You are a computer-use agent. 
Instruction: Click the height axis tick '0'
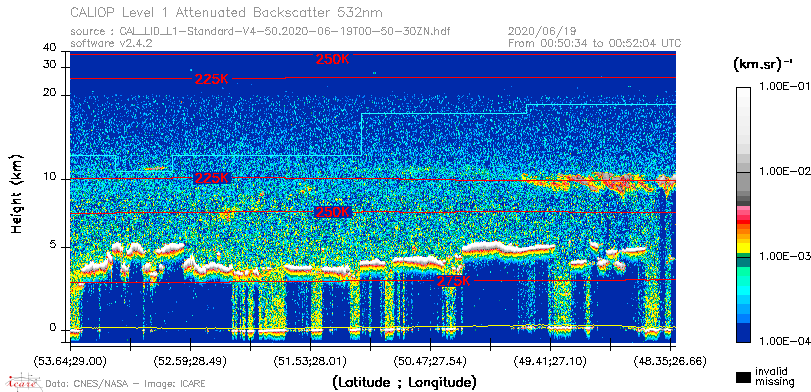point(53,328)
